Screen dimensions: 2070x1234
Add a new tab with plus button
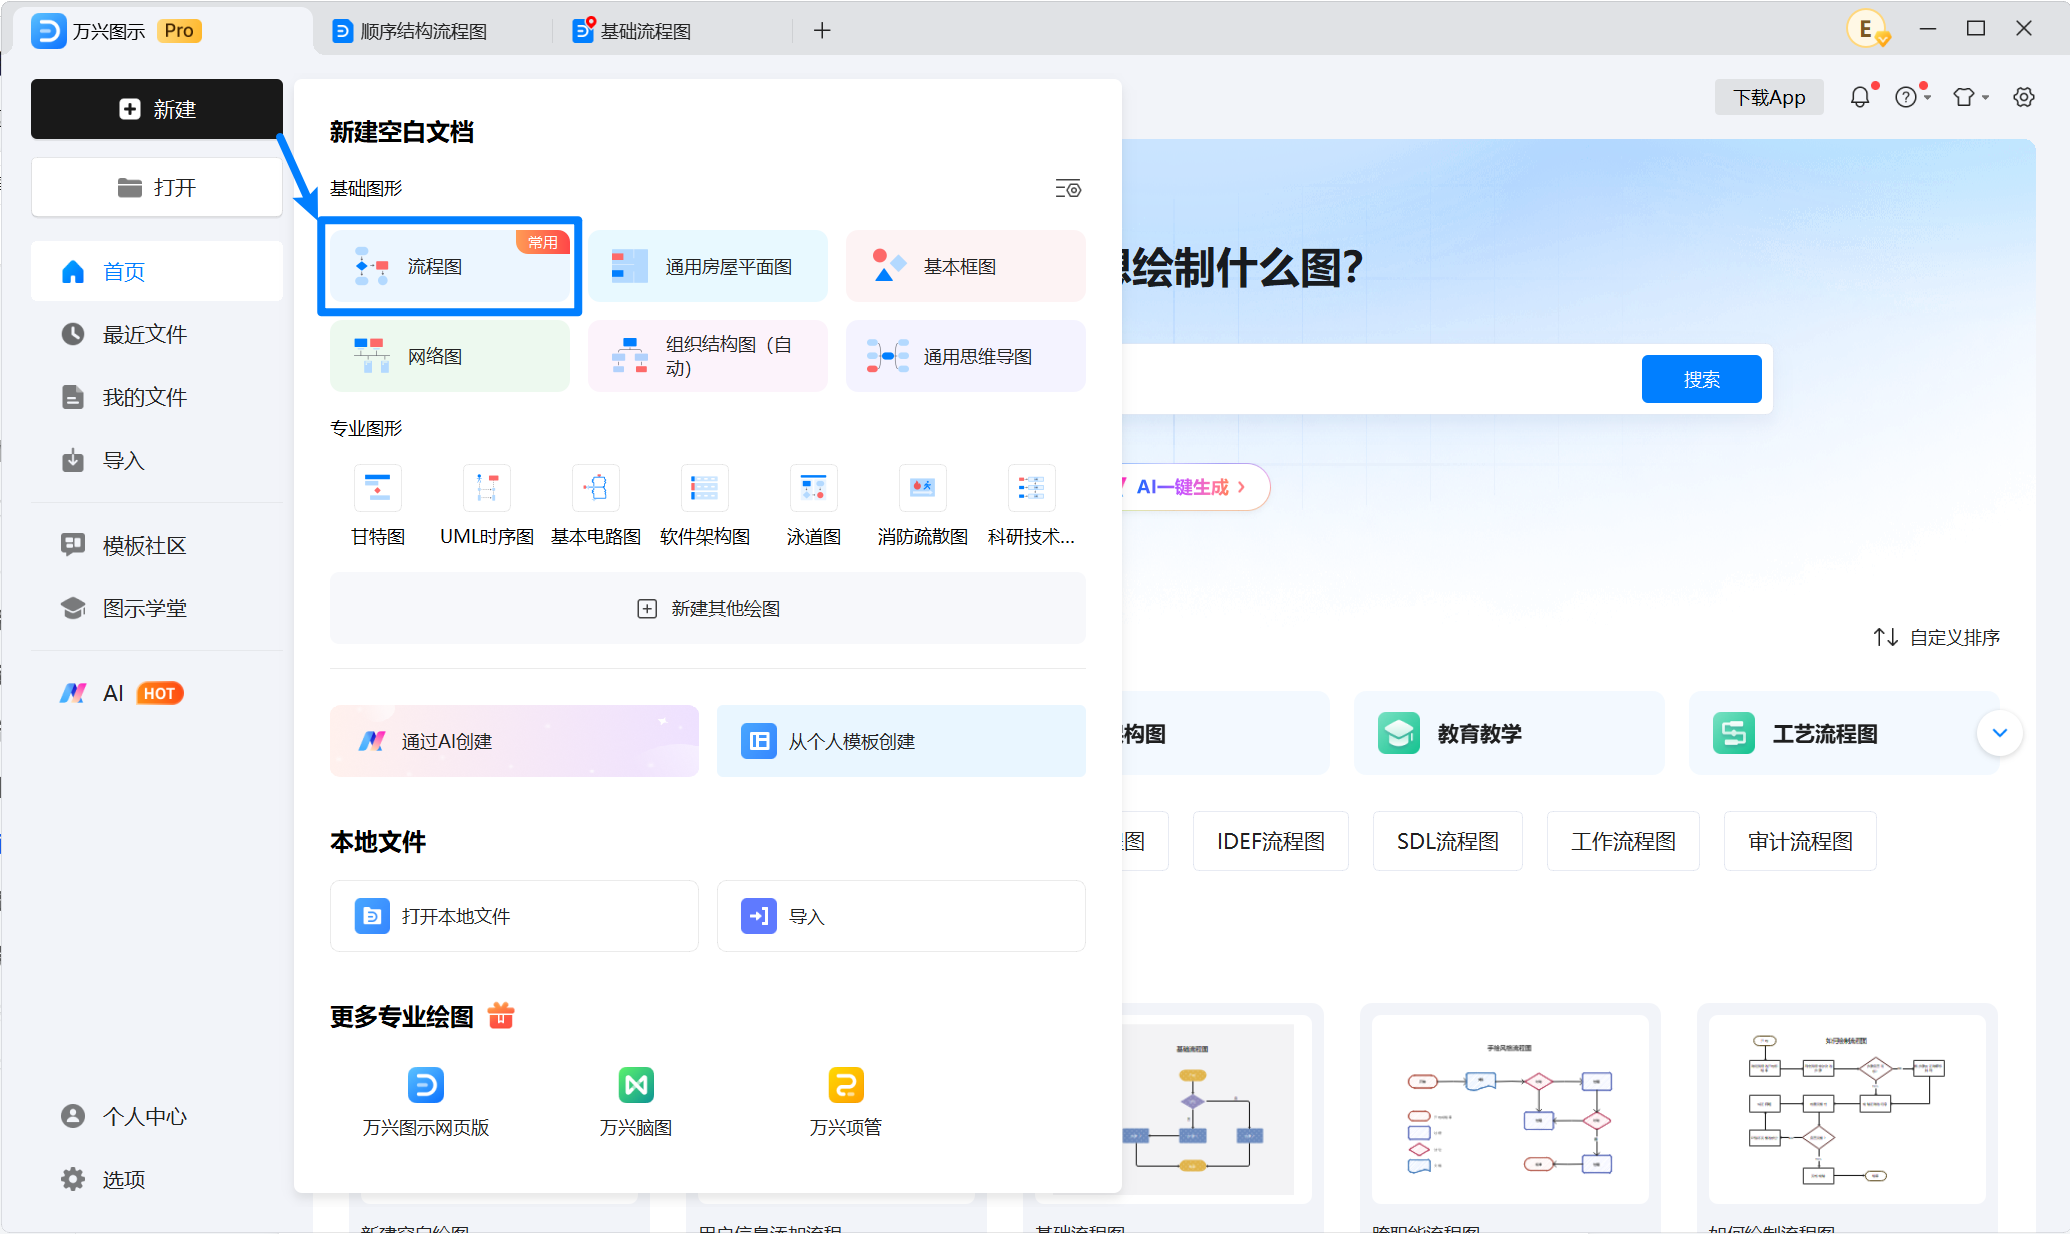(x=822, y=31)
